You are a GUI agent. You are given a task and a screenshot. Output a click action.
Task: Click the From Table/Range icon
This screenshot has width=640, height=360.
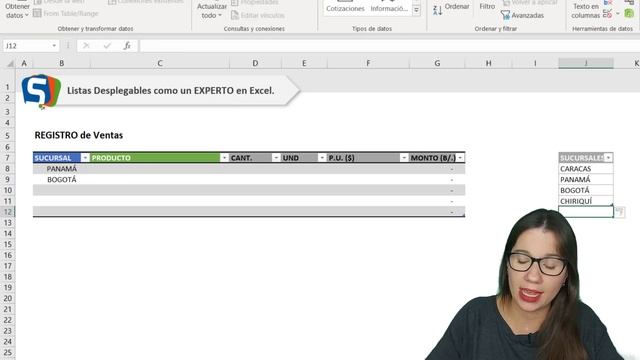pyautogui.click(x=38, y=13)
